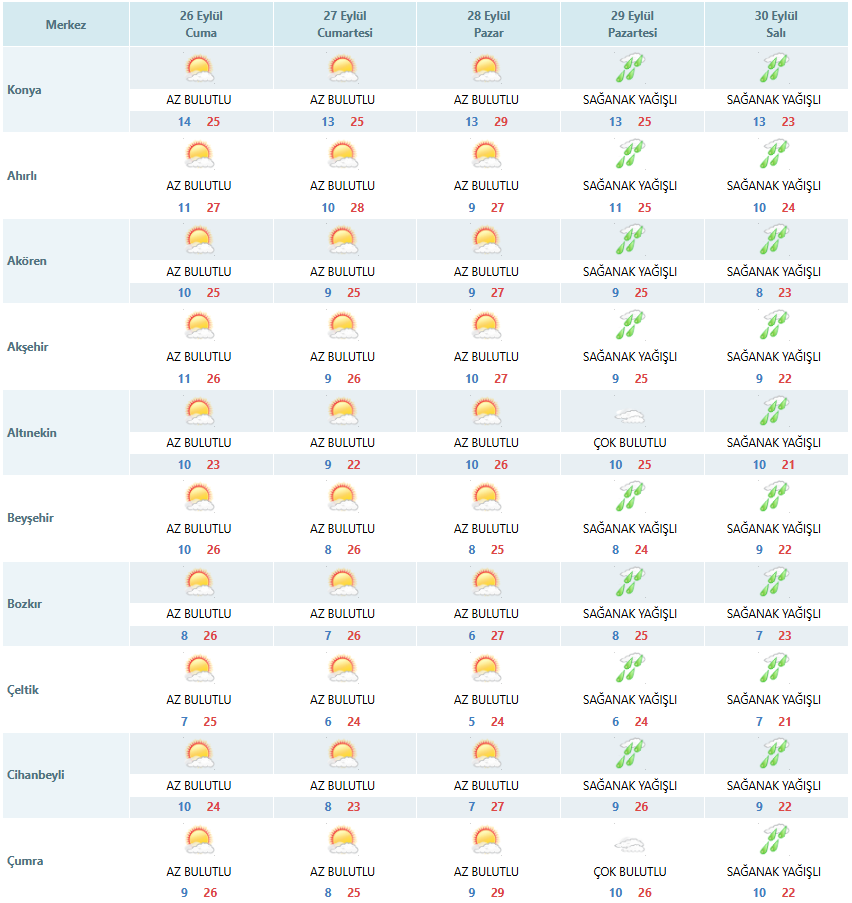The width and height of the screenshot is (852, 903).
Task: Click Çumra's overcast cloud icon for 29 Eylül
Action: (x=630, y=844)
